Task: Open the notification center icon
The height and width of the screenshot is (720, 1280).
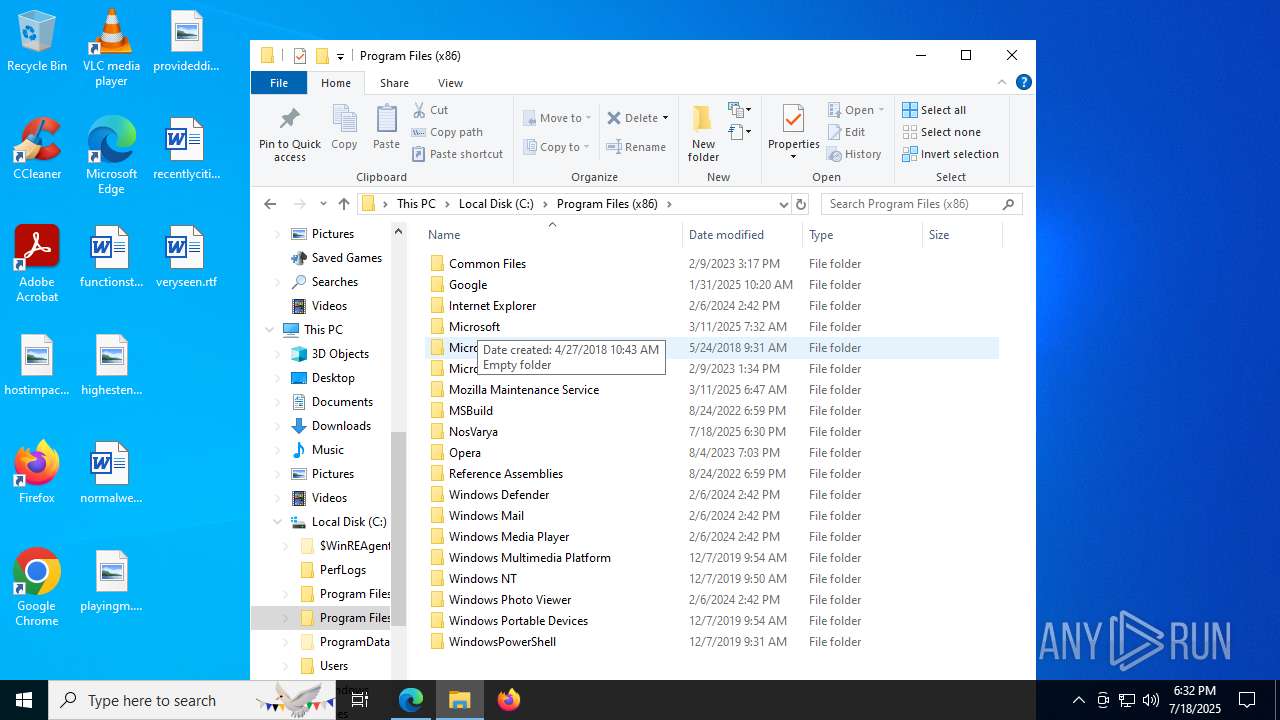Action: coord(1247,700)
